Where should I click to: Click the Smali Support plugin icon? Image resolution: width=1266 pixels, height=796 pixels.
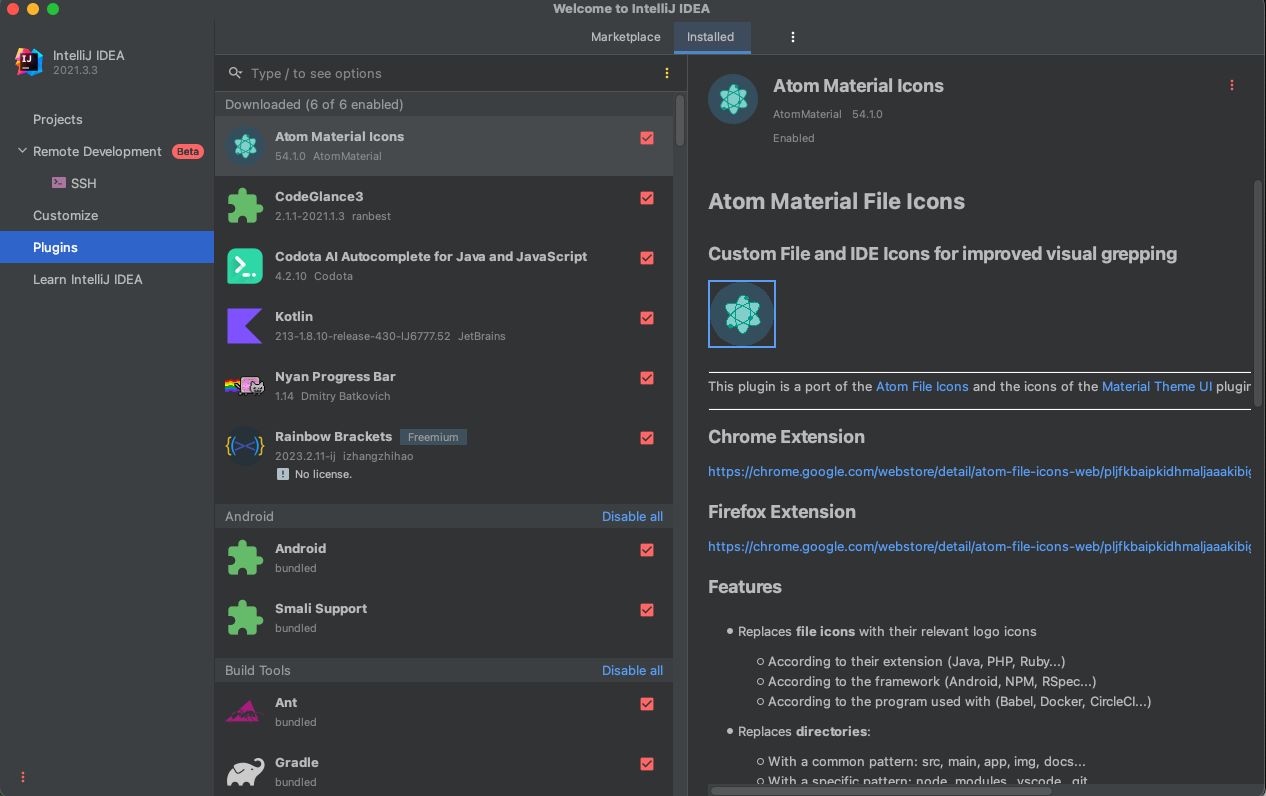tap(245, 618)
